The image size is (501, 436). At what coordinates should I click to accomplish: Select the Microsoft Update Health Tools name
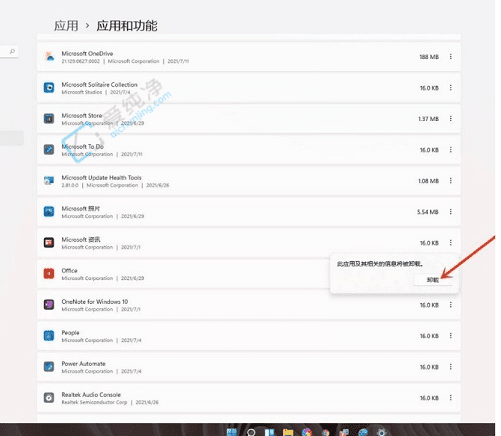pos(102,177)
